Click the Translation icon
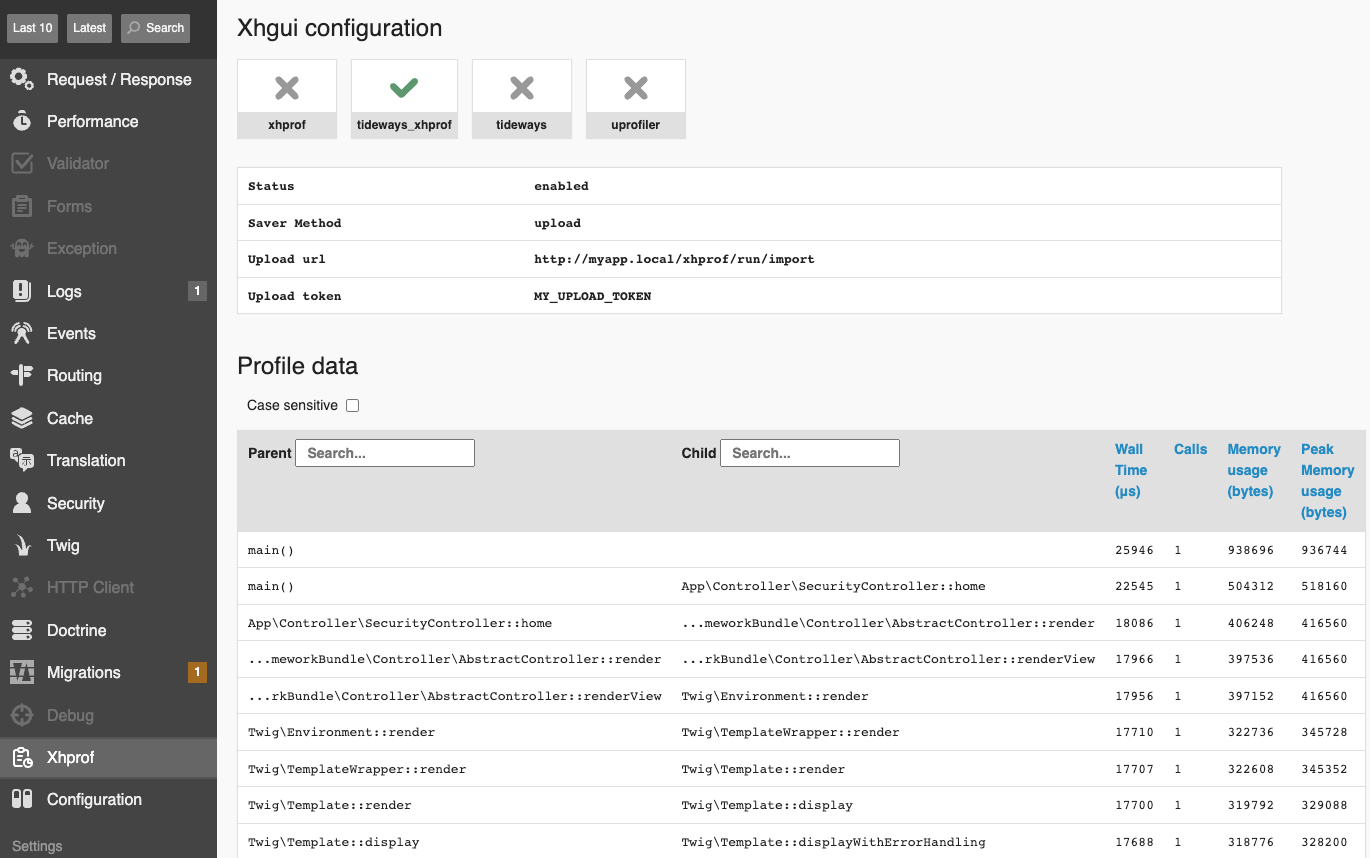The image size is (1370, 858). (x=22, y=460)
